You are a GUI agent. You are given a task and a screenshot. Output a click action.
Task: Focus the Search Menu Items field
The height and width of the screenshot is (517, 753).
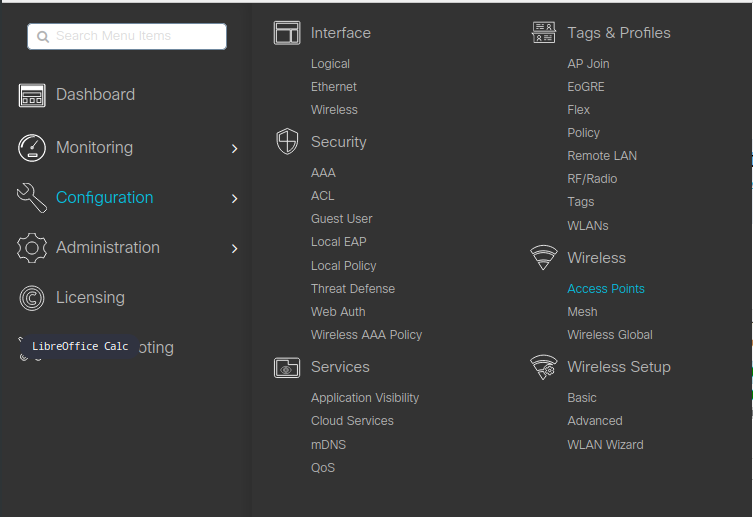click(127, 36)
